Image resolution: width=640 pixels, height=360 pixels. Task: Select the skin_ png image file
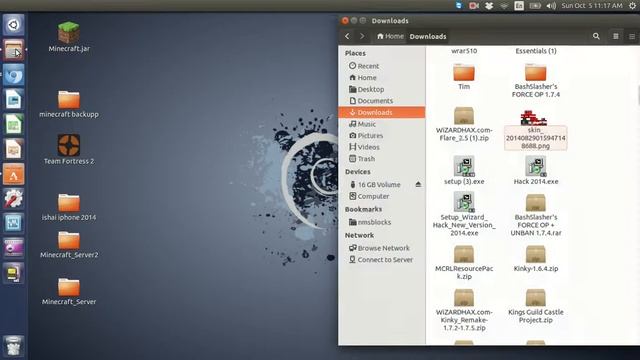coord(536,130)
